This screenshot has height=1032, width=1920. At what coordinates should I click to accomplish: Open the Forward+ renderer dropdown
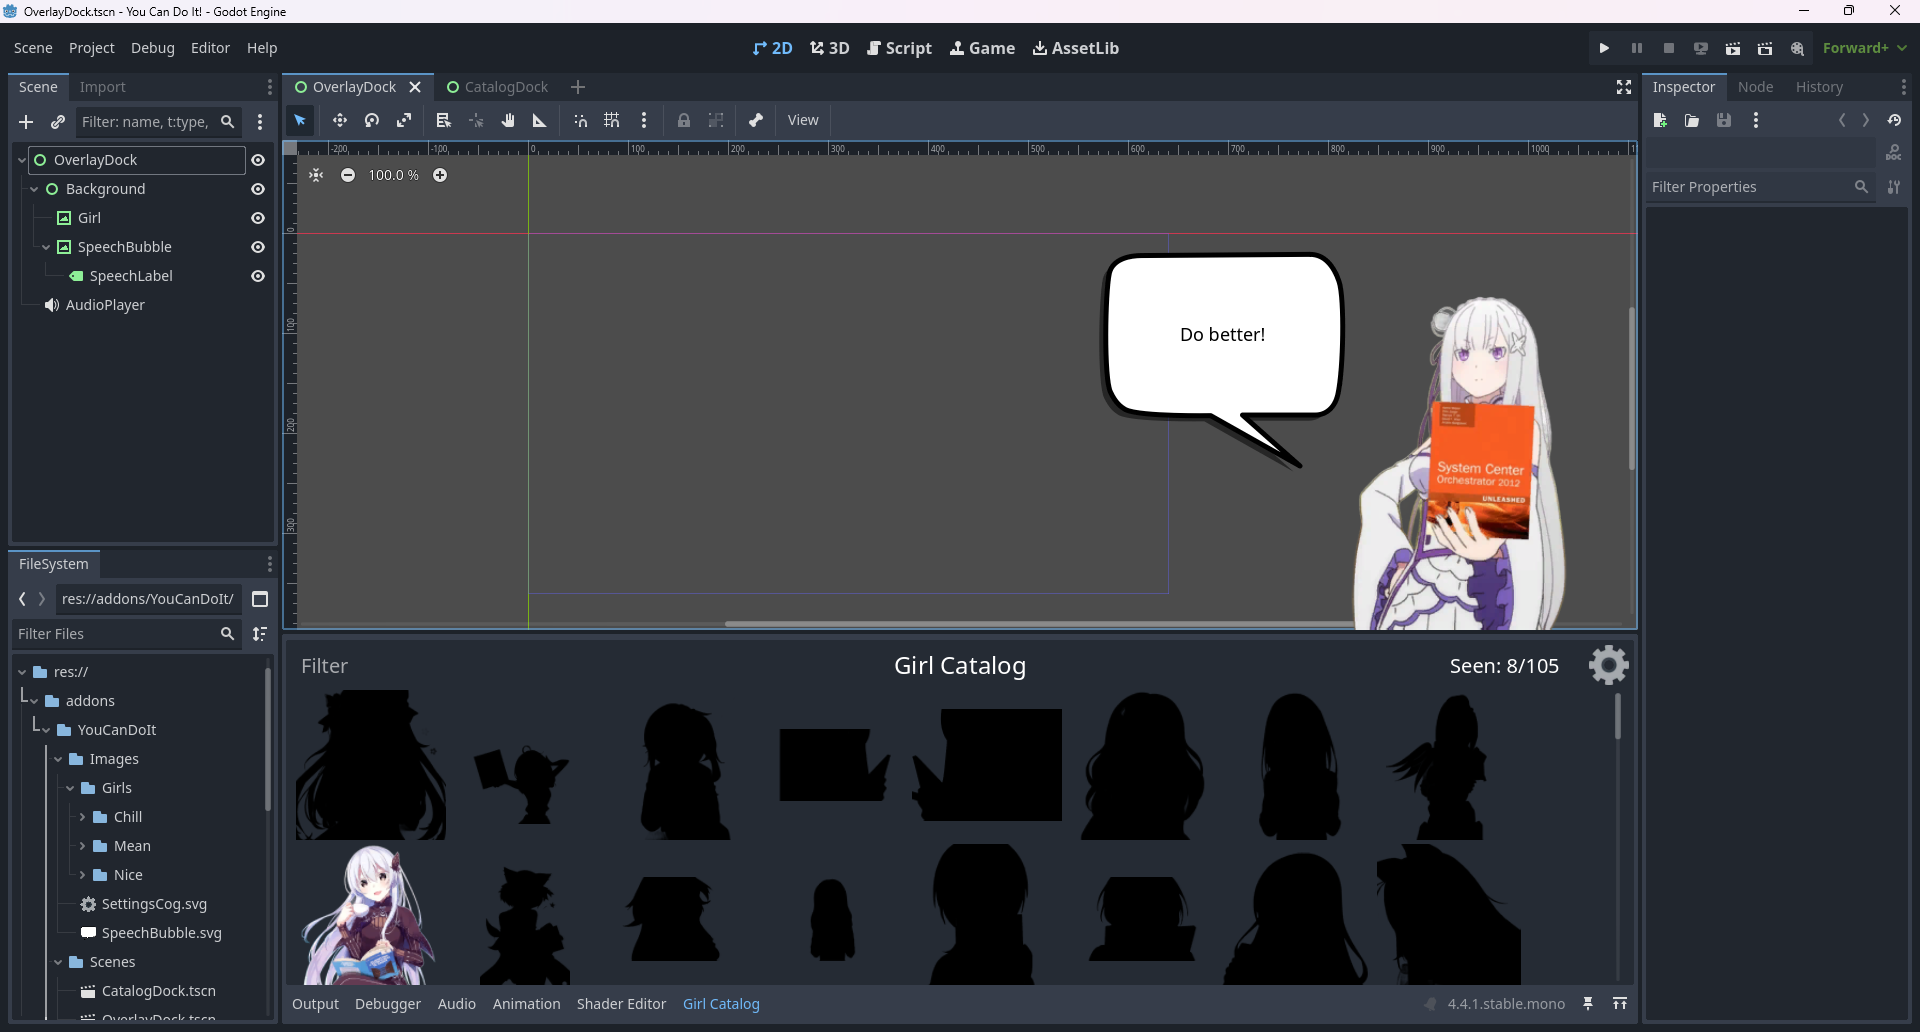[x=1864, y=48]
